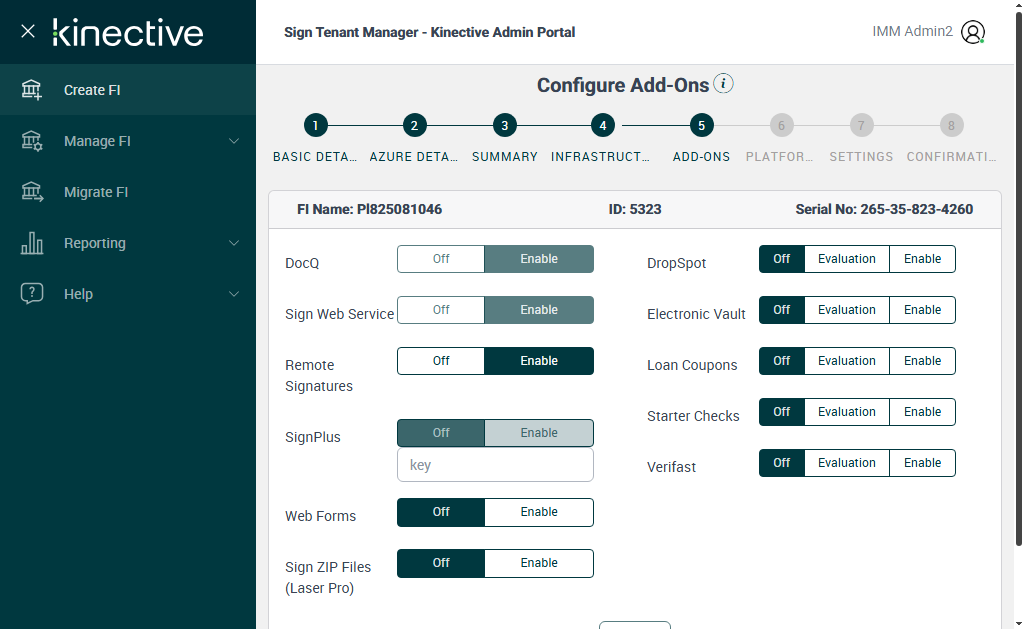Enable Starter Checks
1024x629 pixels.
click(x=922, y=411)
